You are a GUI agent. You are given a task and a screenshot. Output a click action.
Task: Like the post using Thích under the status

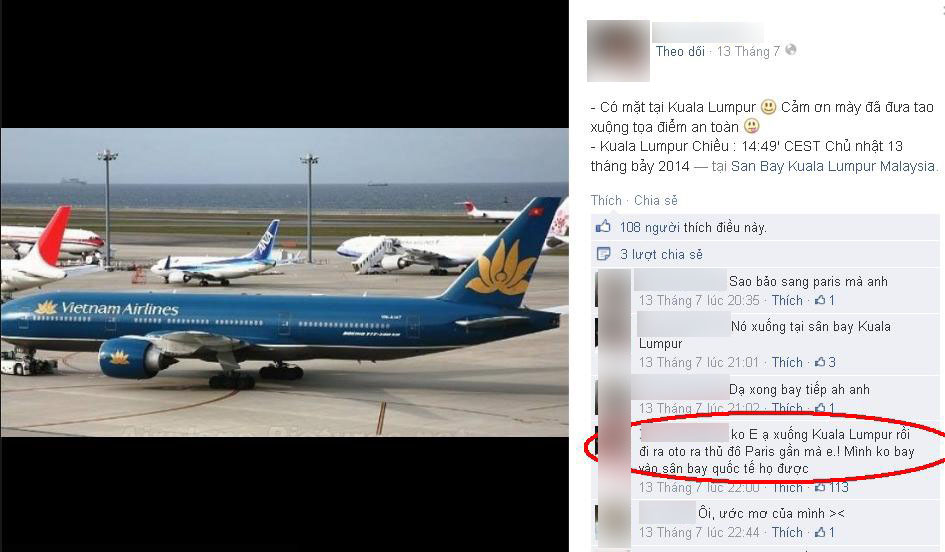pyautogui.click(x=606, y=200)
